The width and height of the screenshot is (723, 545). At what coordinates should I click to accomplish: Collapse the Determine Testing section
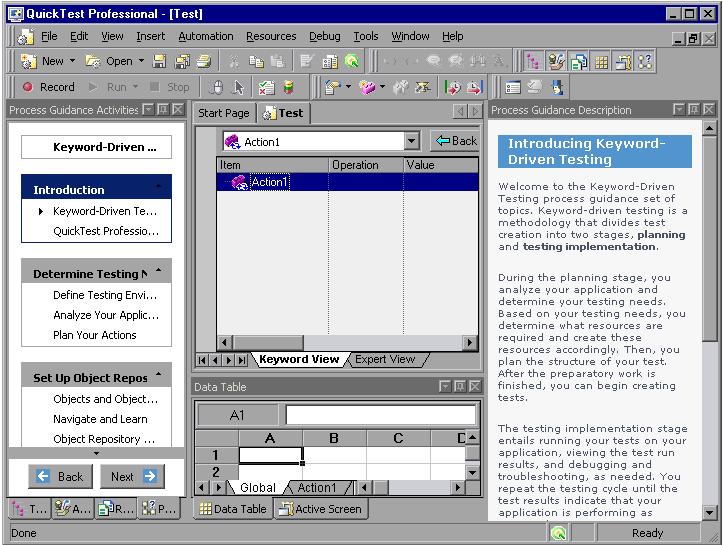pos(158,271)
